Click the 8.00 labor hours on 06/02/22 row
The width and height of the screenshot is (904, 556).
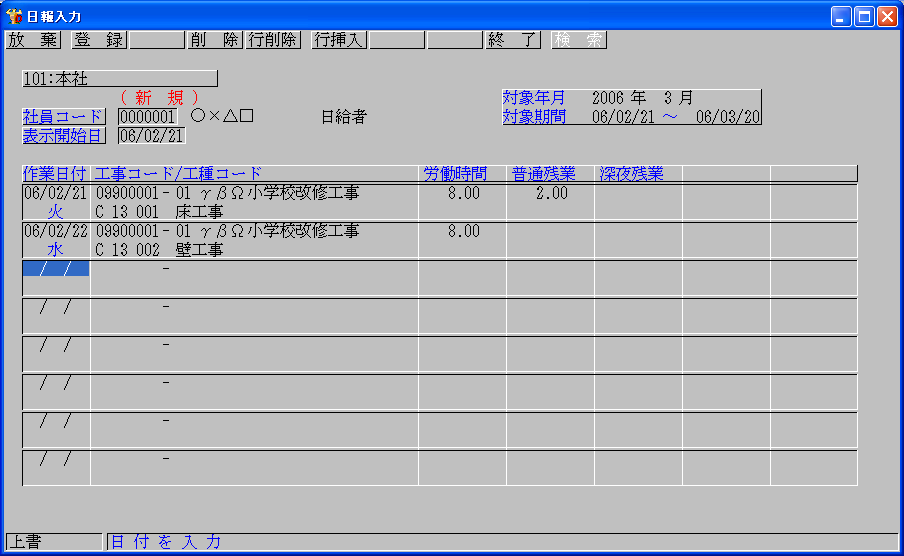(x=464, y=231)
